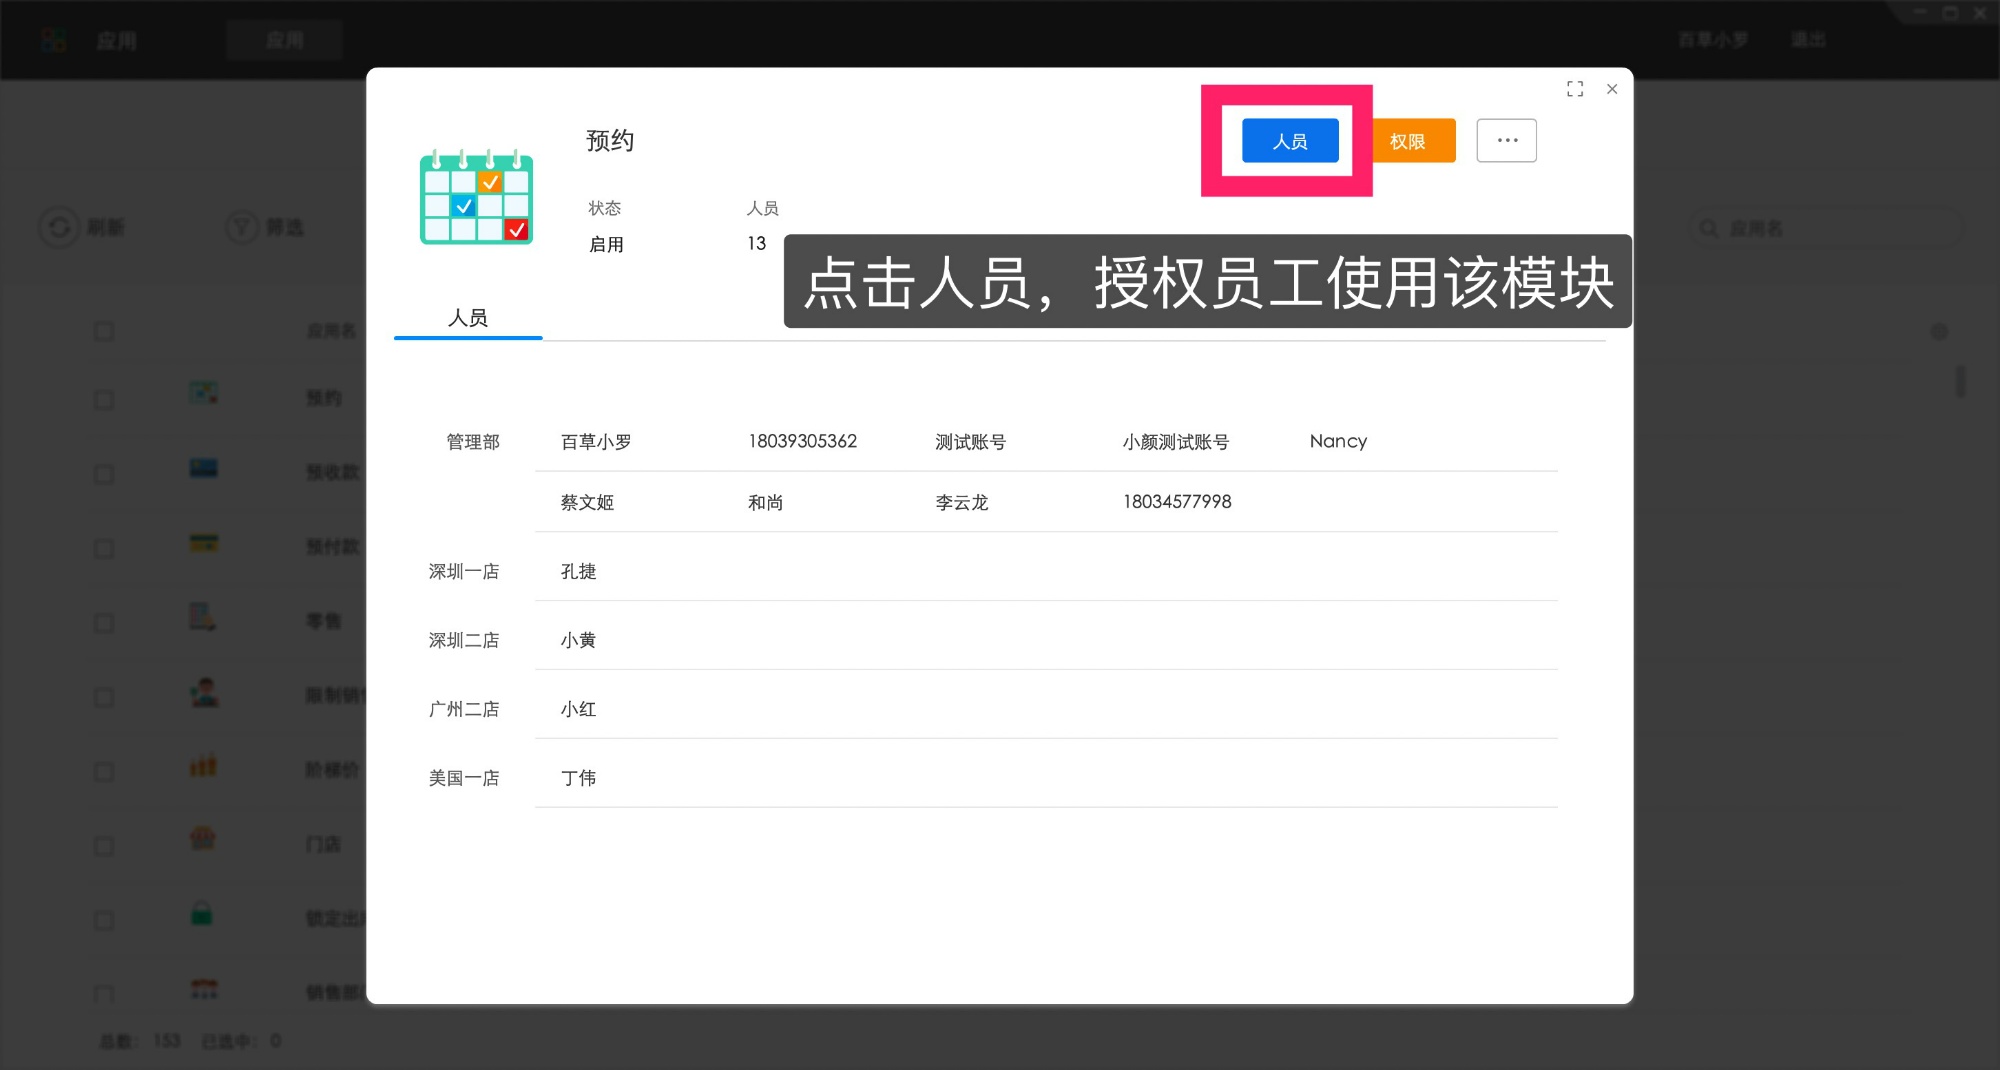This screenshot has width=2000, height=1070.
Task: Click the 筛选 filter icon
Action: point(241,227)
